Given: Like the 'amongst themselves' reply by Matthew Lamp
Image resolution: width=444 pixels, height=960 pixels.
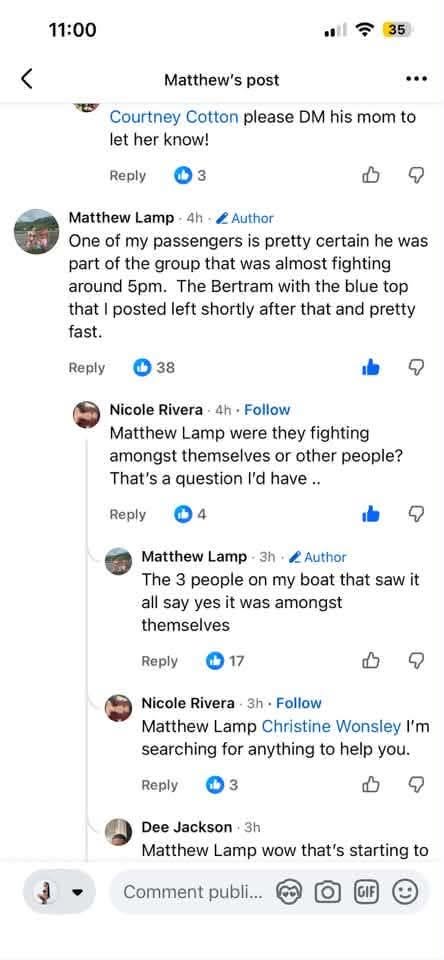Looking at the screenshot, I should [371, 661].
